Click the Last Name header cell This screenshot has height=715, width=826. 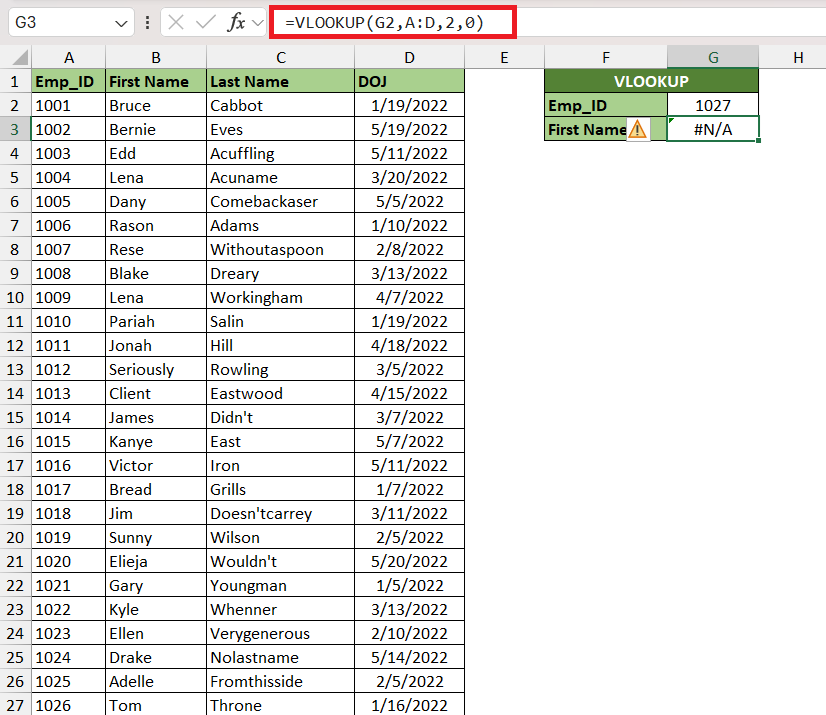pos(281,82)
